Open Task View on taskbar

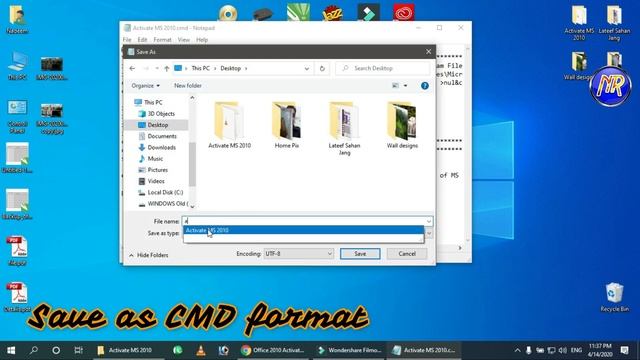pyautogui.click(x=78, y=350)
